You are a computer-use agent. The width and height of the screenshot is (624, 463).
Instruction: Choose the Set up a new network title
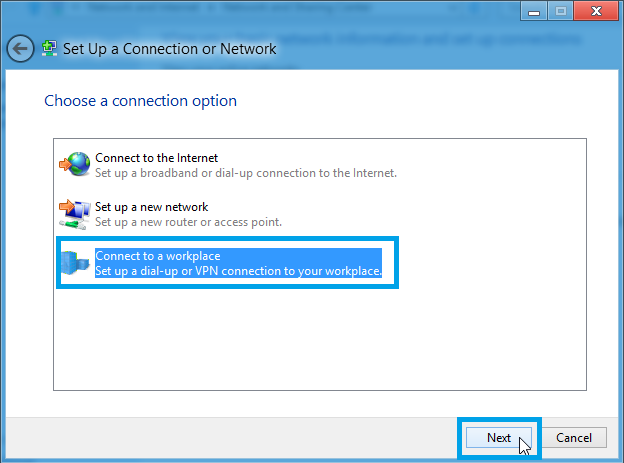[x=152, y=207]
